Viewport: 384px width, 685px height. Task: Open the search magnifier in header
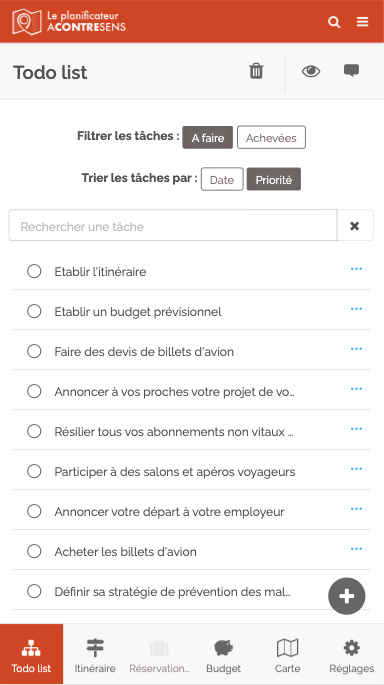coord(334,22)
